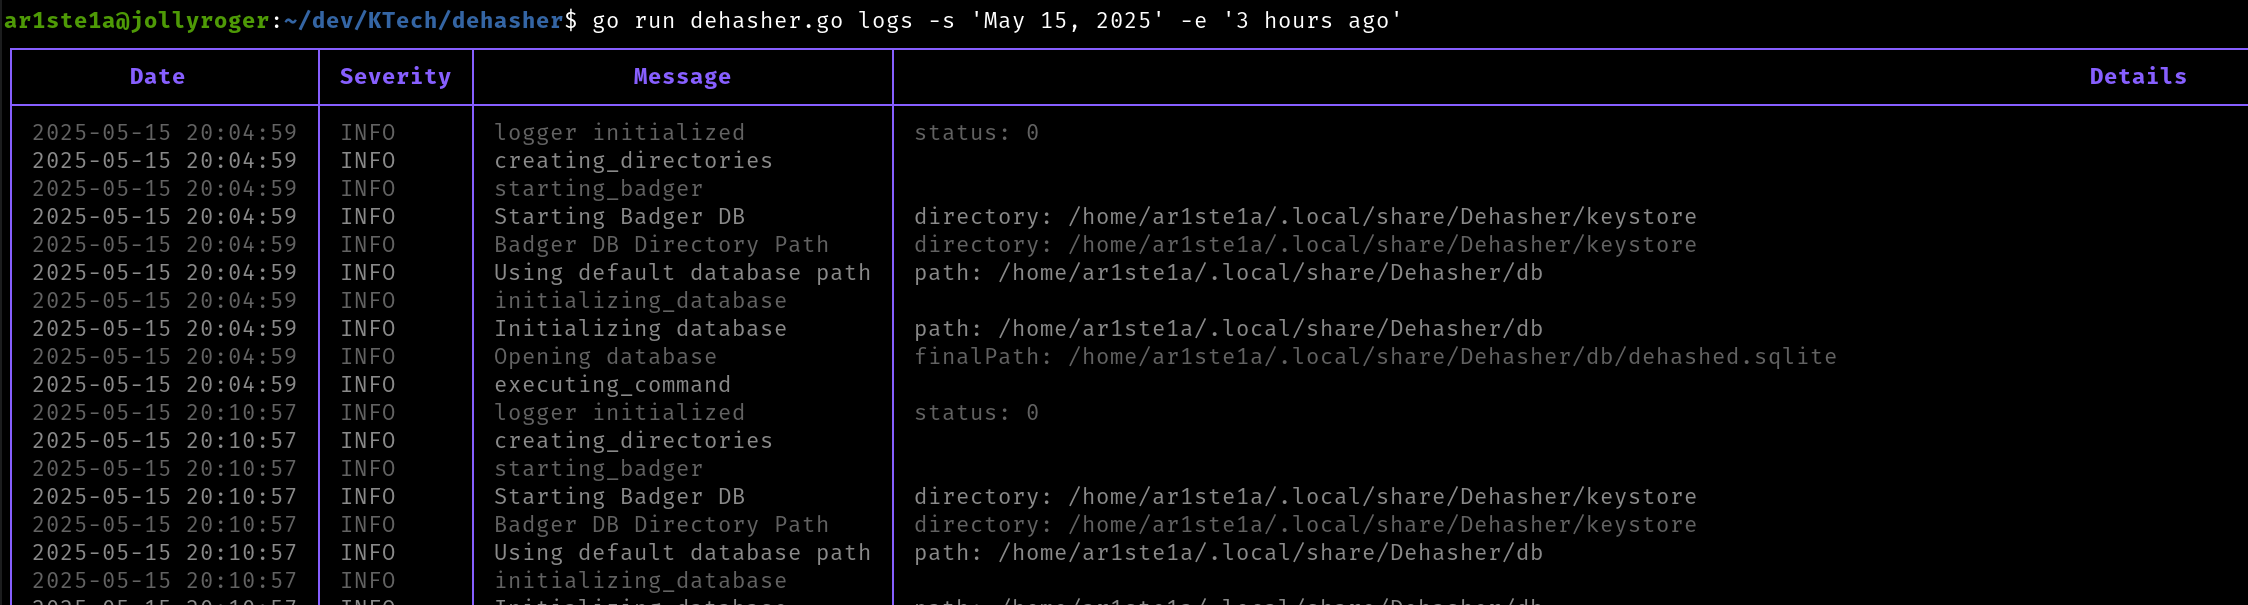This screenshot has height=605, width=2248.
Task: Select 'status: 0' in the 20:04:59 row
Action: pyautogui.click(x=976, y=133)
